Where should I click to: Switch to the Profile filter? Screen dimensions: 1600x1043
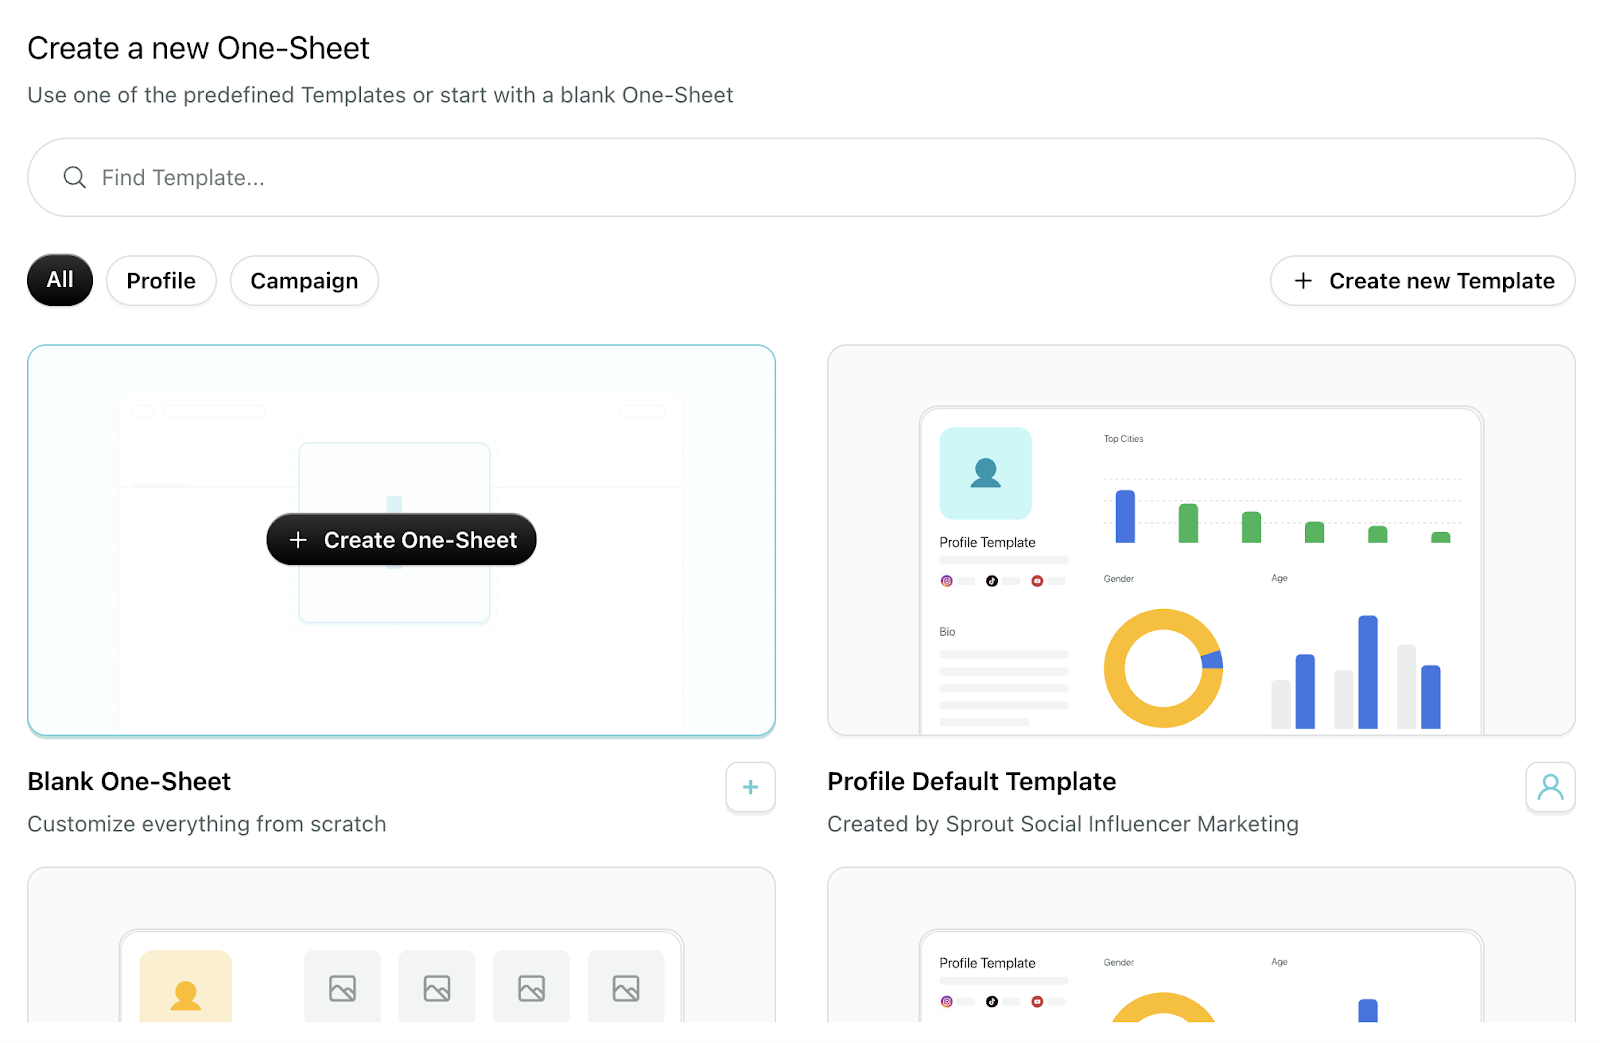161,281
